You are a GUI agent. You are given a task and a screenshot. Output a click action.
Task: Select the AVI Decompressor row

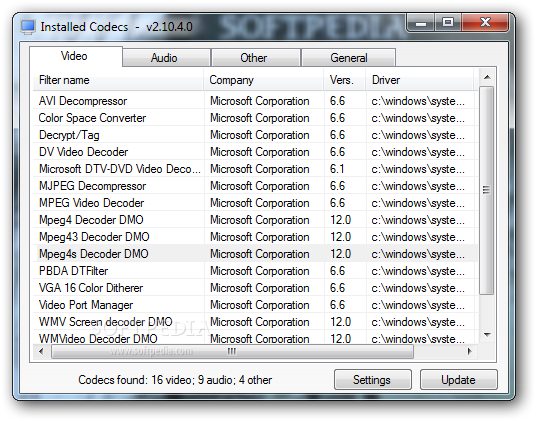[x=255, y=101]
